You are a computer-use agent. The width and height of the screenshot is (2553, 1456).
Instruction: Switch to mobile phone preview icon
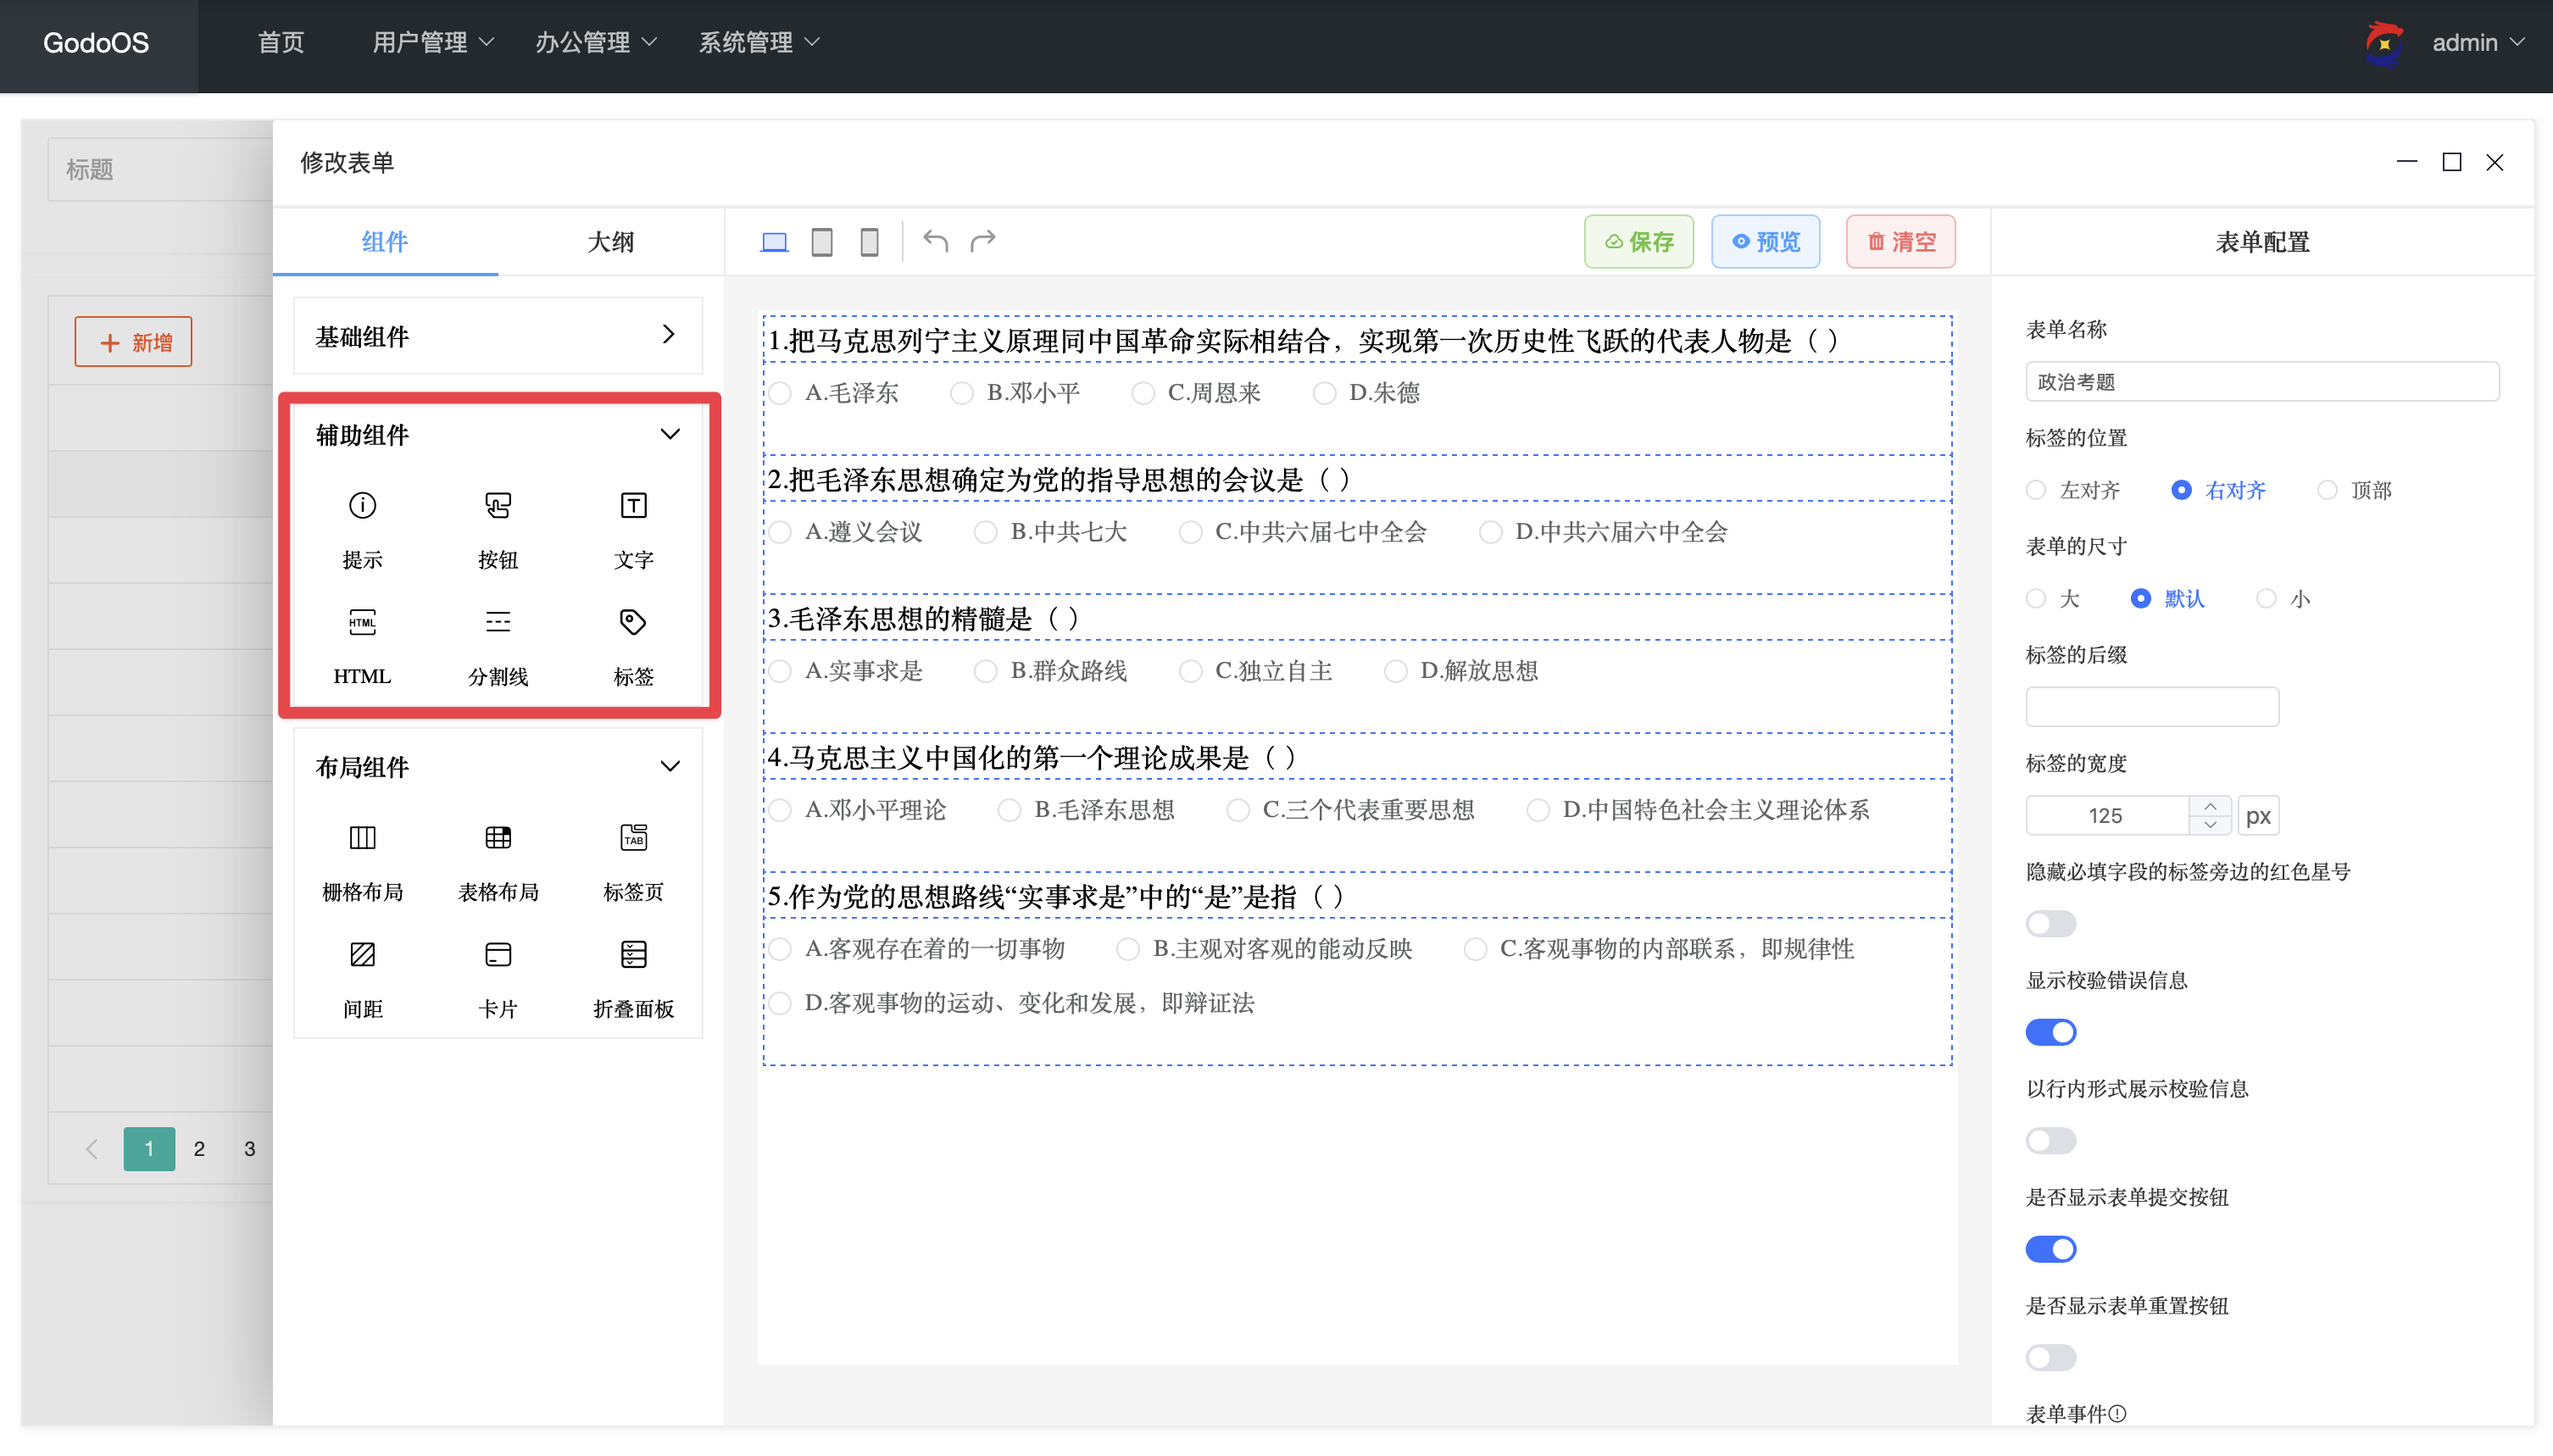point(869,241)
